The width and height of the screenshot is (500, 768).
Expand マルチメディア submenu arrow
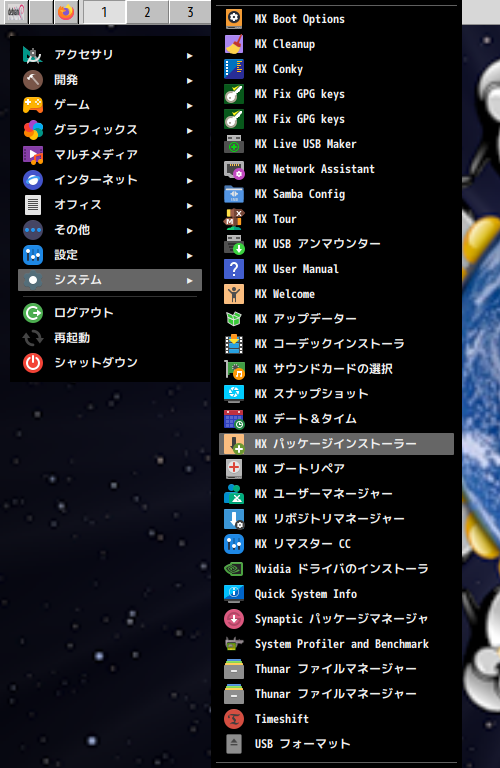pyautogui.click(x=190, y=155)
